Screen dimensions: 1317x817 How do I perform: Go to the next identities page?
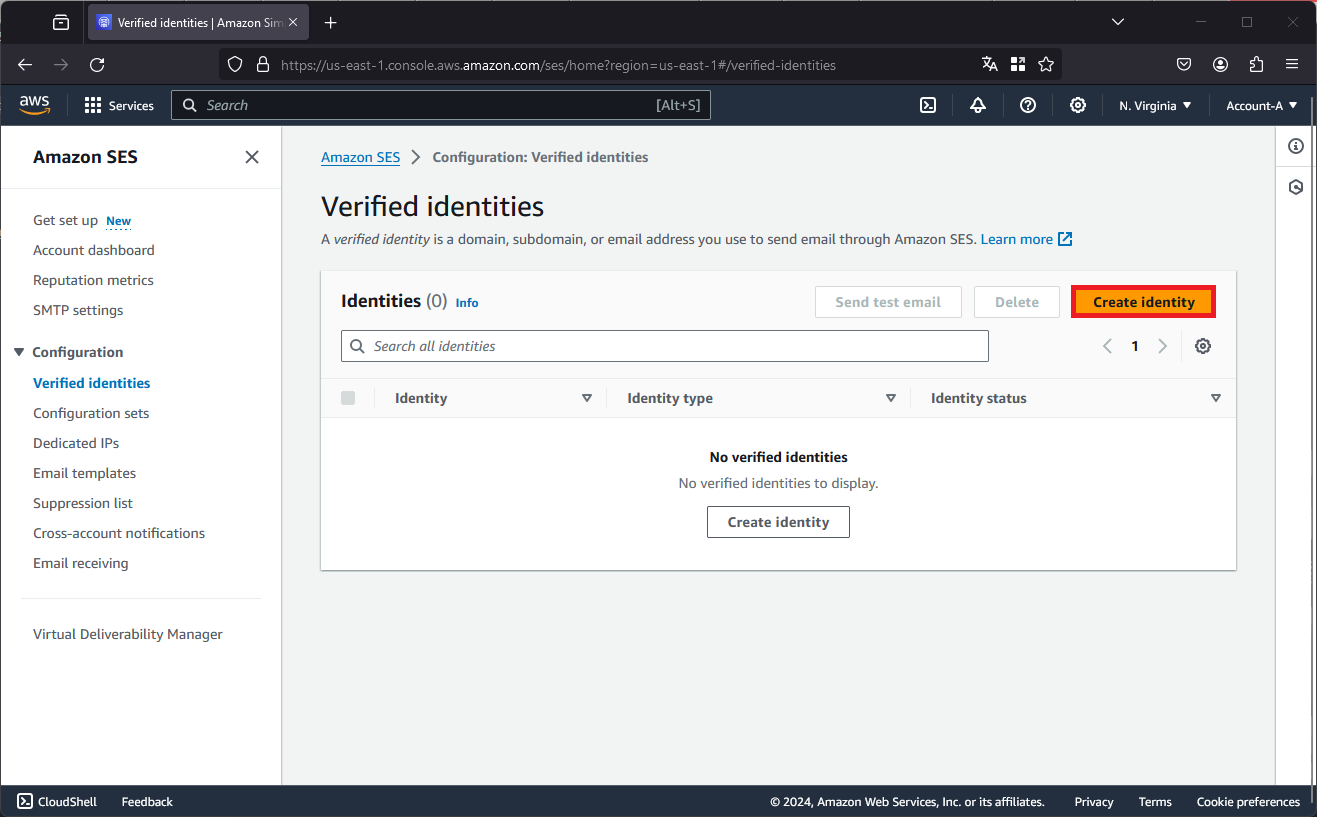tap(1162, 346)
